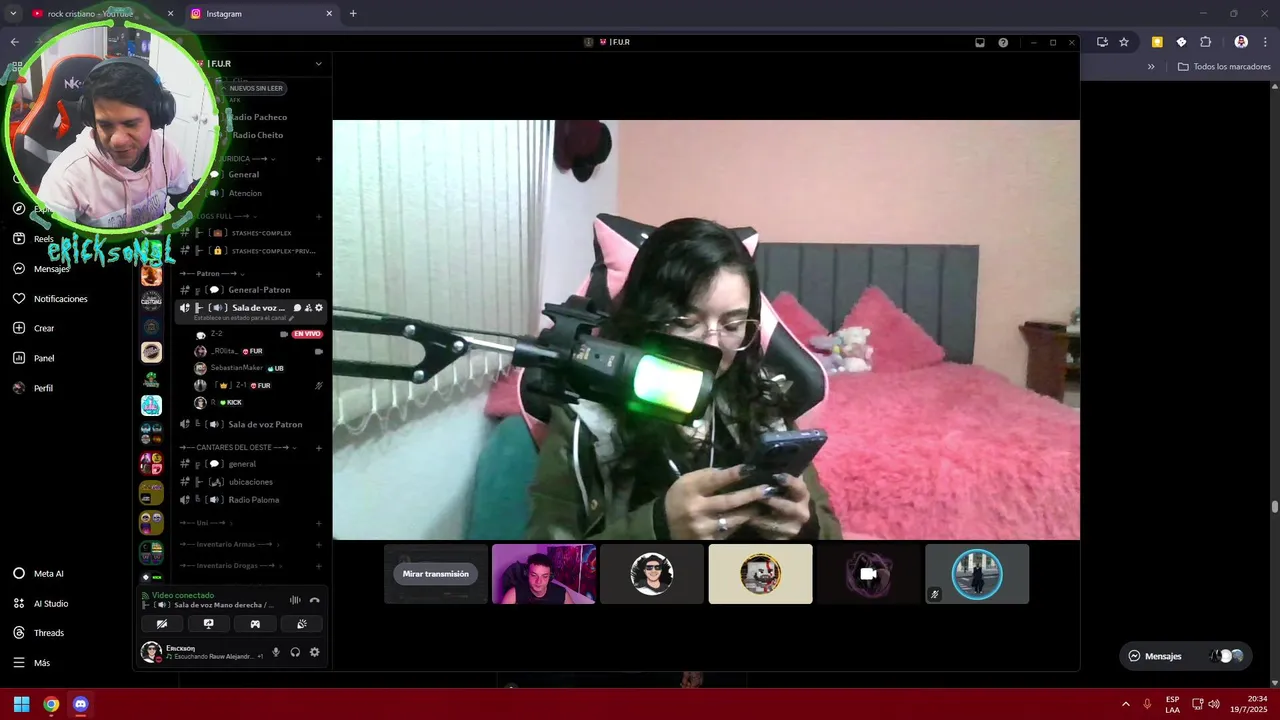This screenshot has height=720, width=1280.
Task: Click the Mirar transmisión button
Action: click(435, 574)
